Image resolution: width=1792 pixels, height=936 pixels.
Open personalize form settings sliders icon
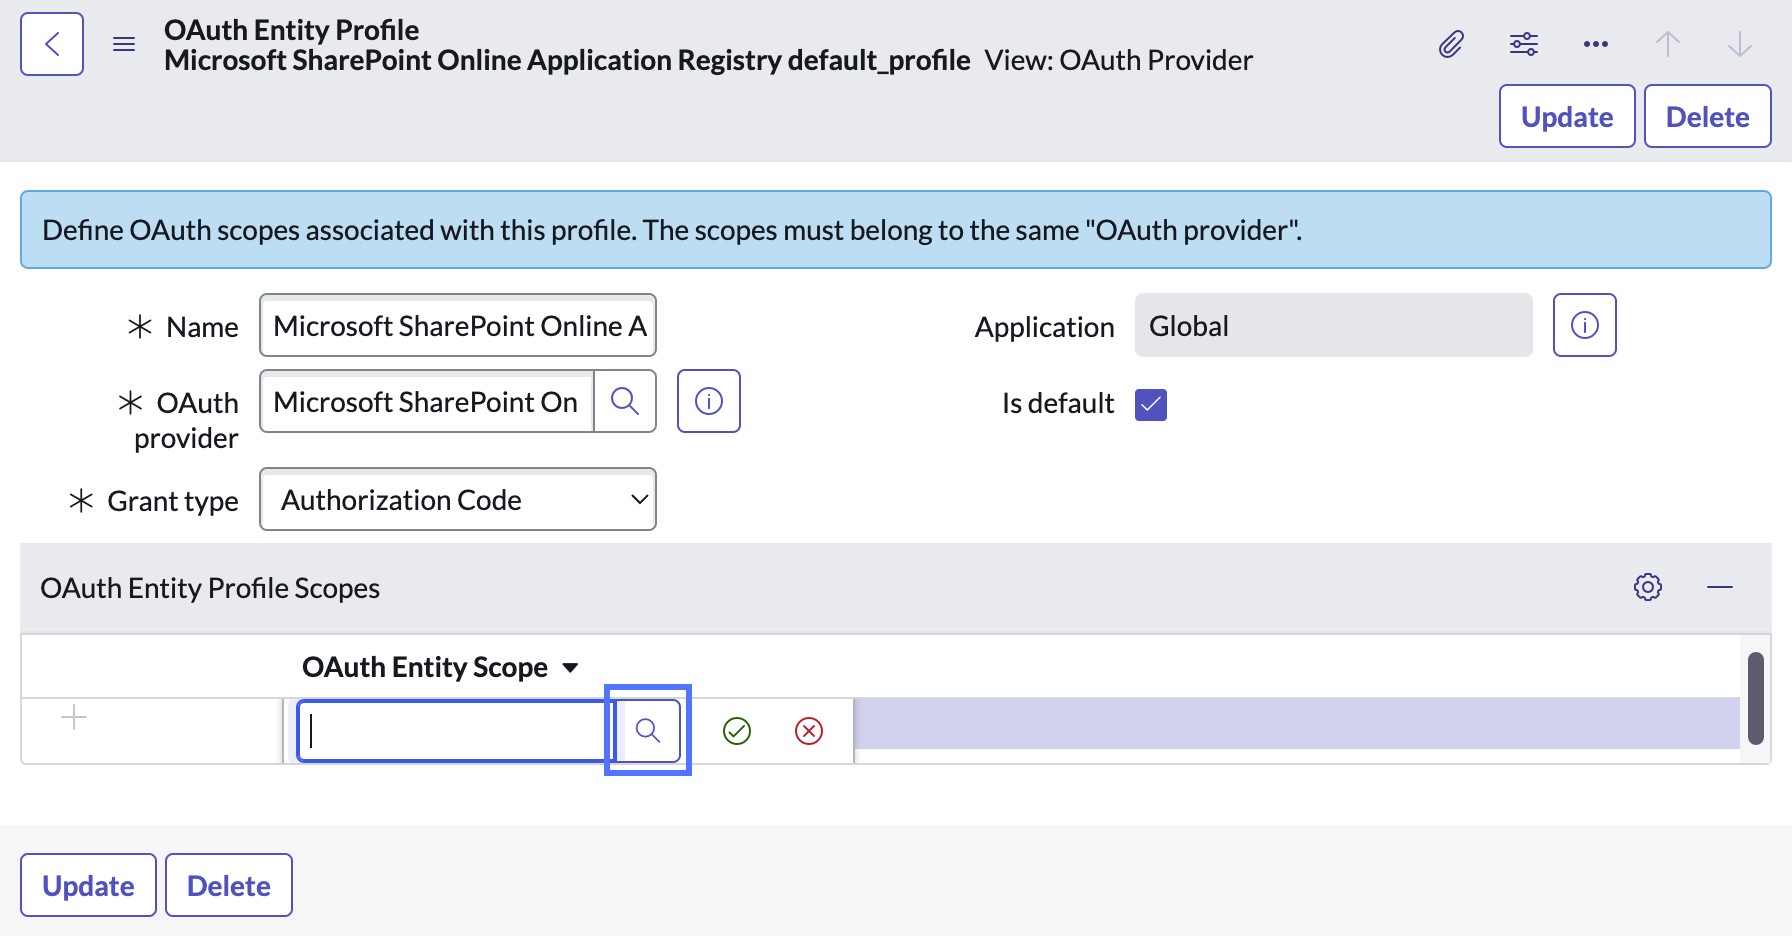click(x=1524, y=44)
